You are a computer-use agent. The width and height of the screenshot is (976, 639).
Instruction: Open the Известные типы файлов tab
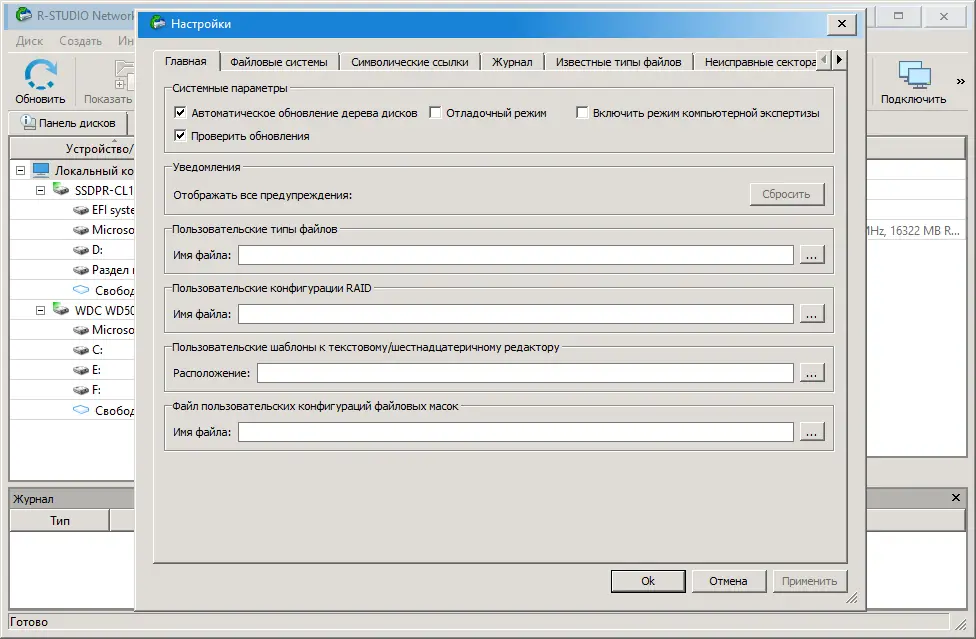tap(619, 62)
